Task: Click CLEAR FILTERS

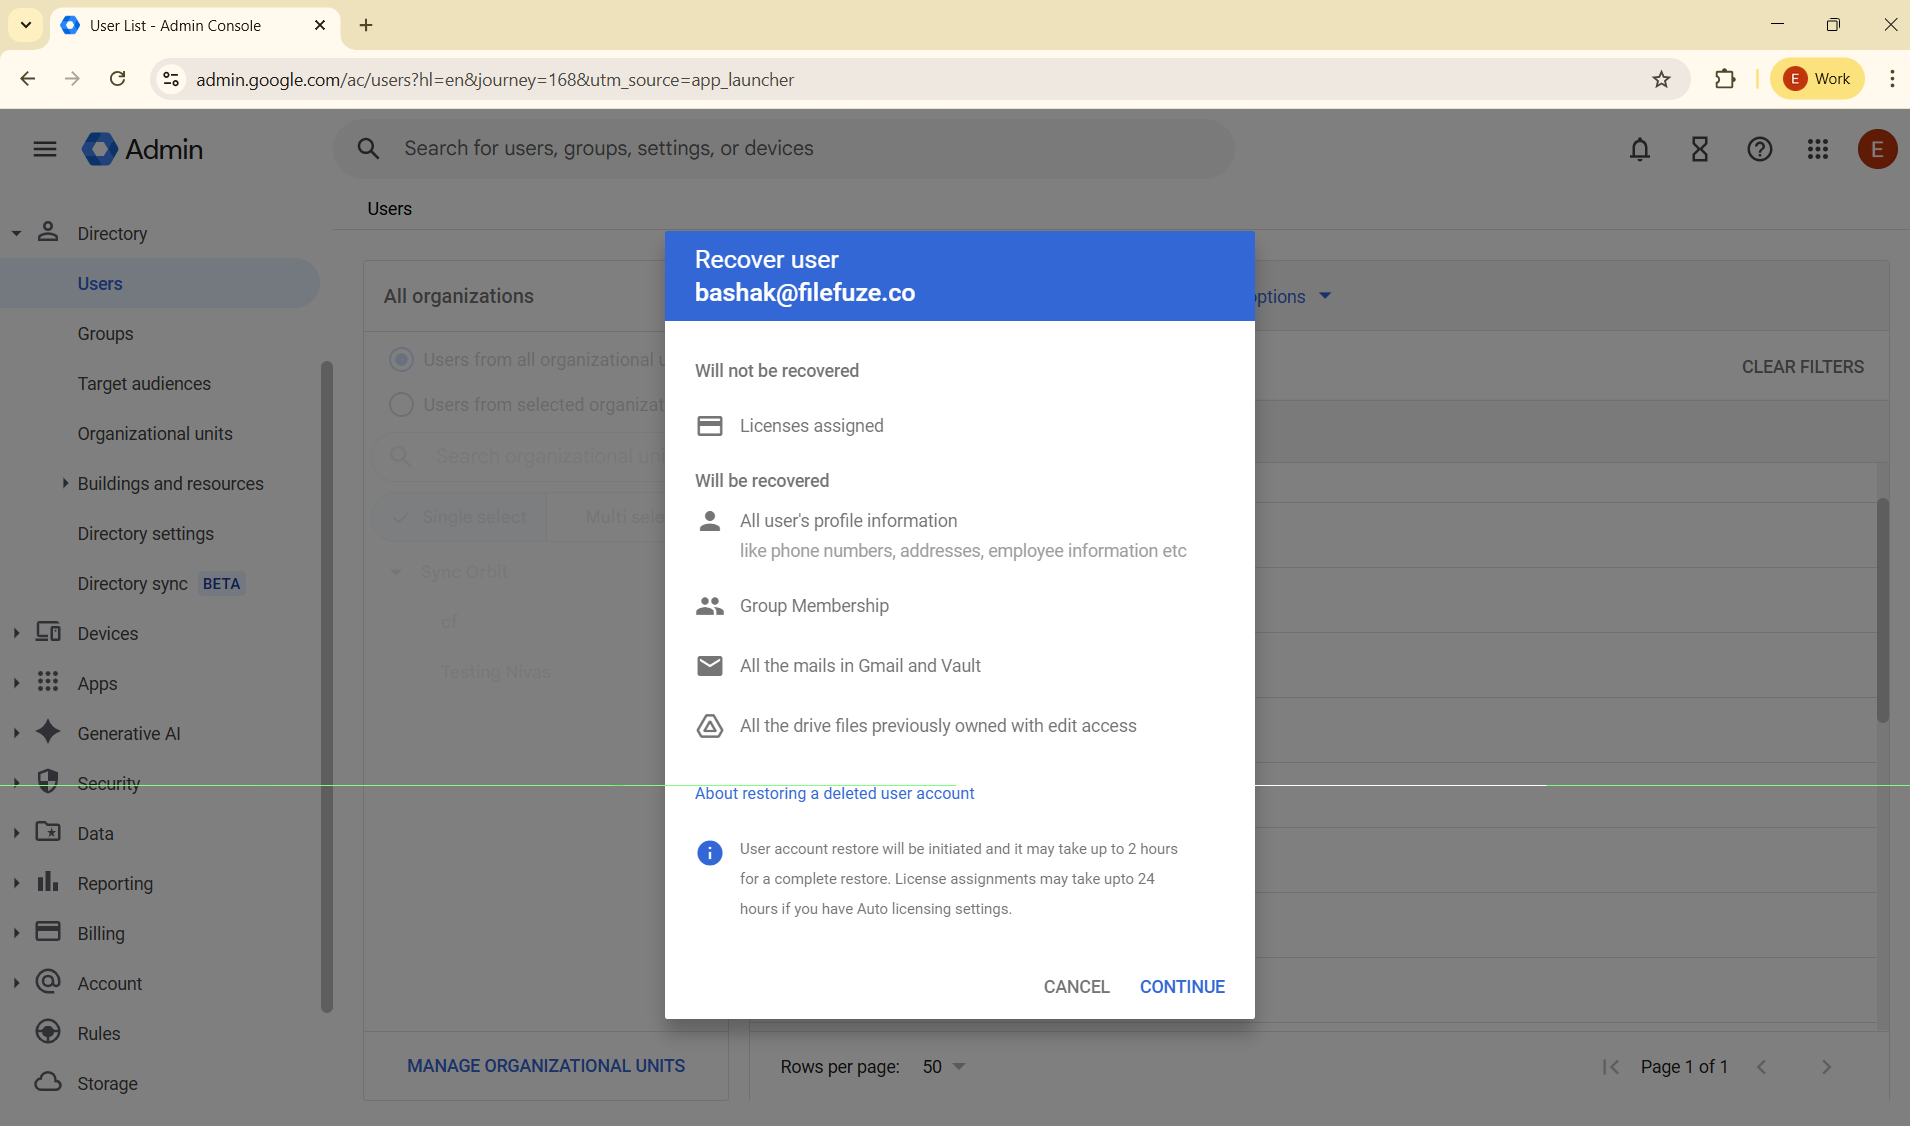Action: tap(1802, 367)
